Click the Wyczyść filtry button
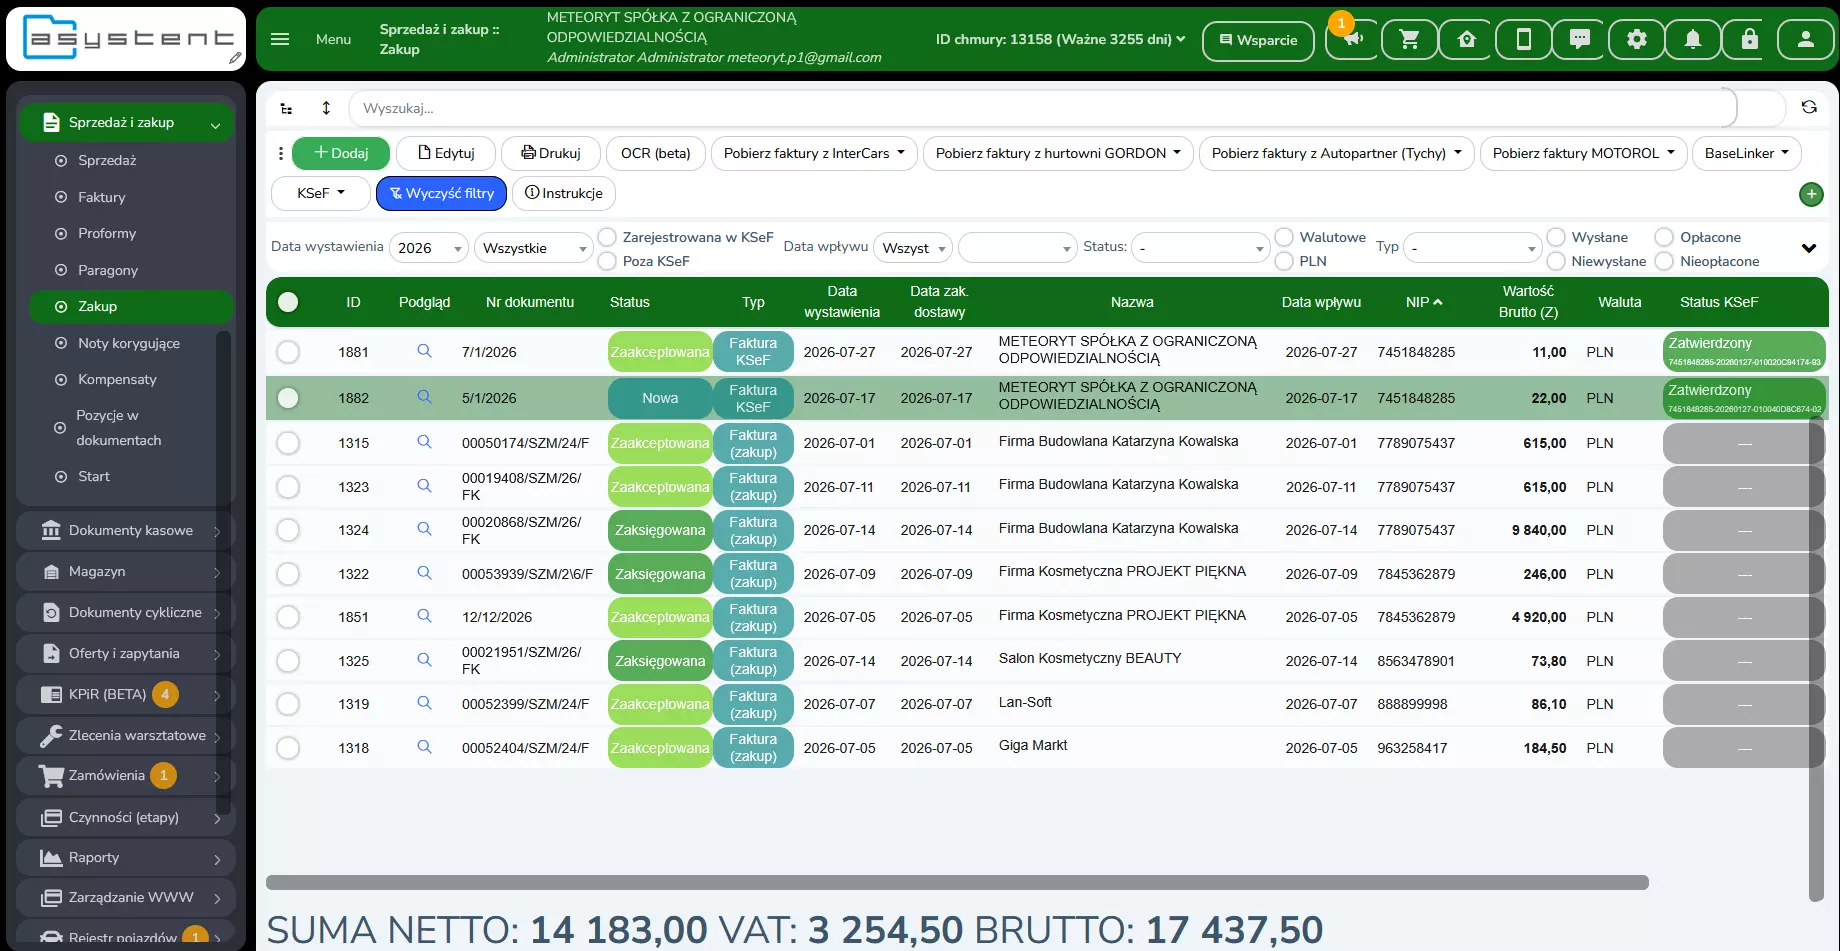This screenshot has width=1840, height=951. tap(442, 193)
